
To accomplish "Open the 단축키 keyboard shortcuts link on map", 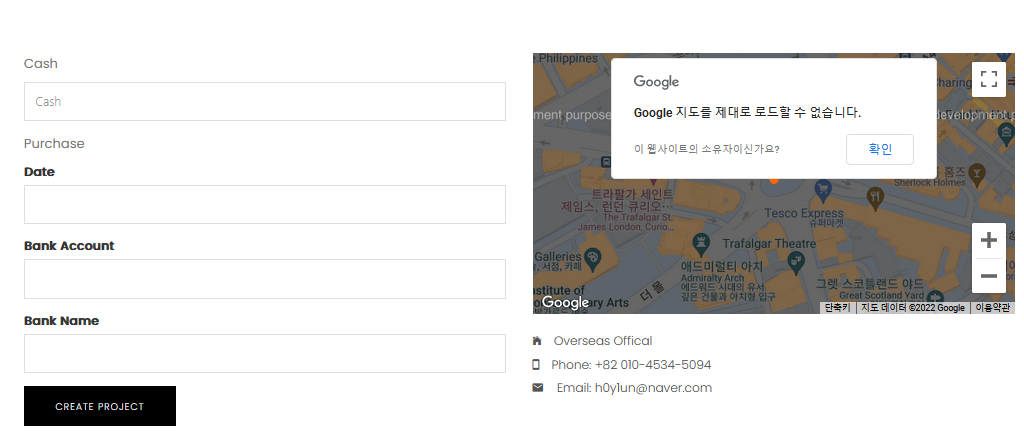I will [837, 307].
